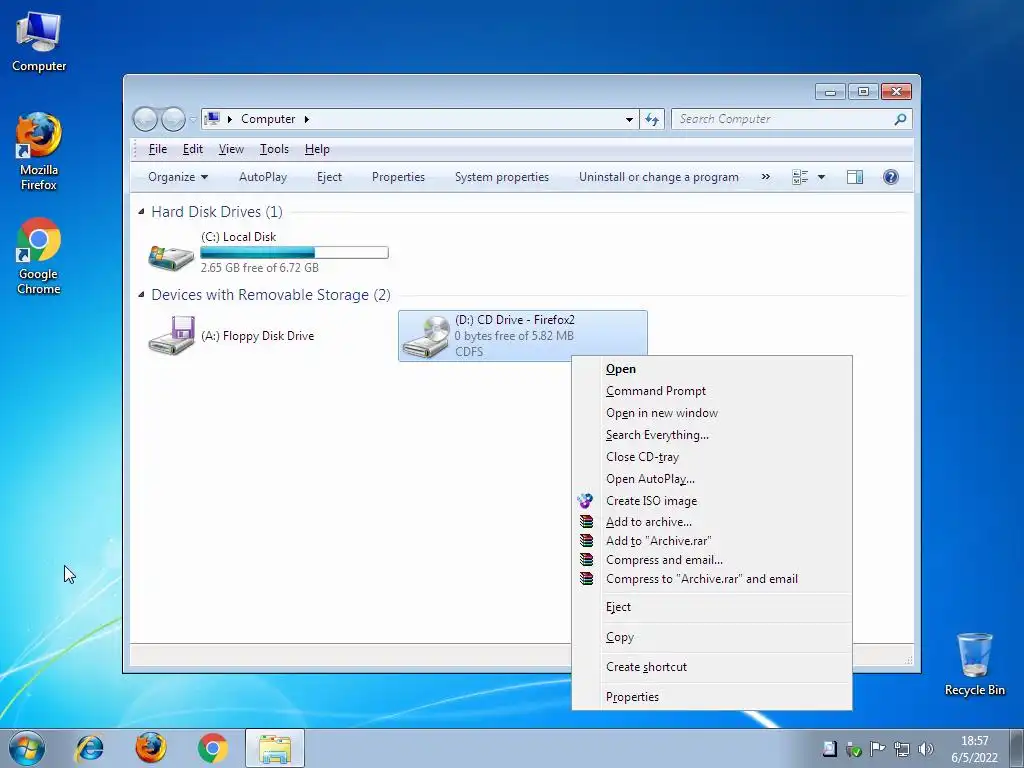Choose Eject in the context menu

[x=712, y=607]
